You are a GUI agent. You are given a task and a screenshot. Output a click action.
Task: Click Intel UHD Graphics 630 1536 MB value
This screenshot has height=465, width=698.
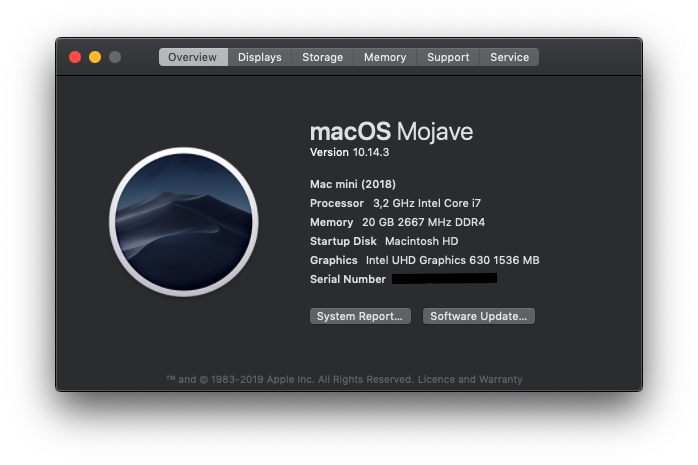(453, 260)
